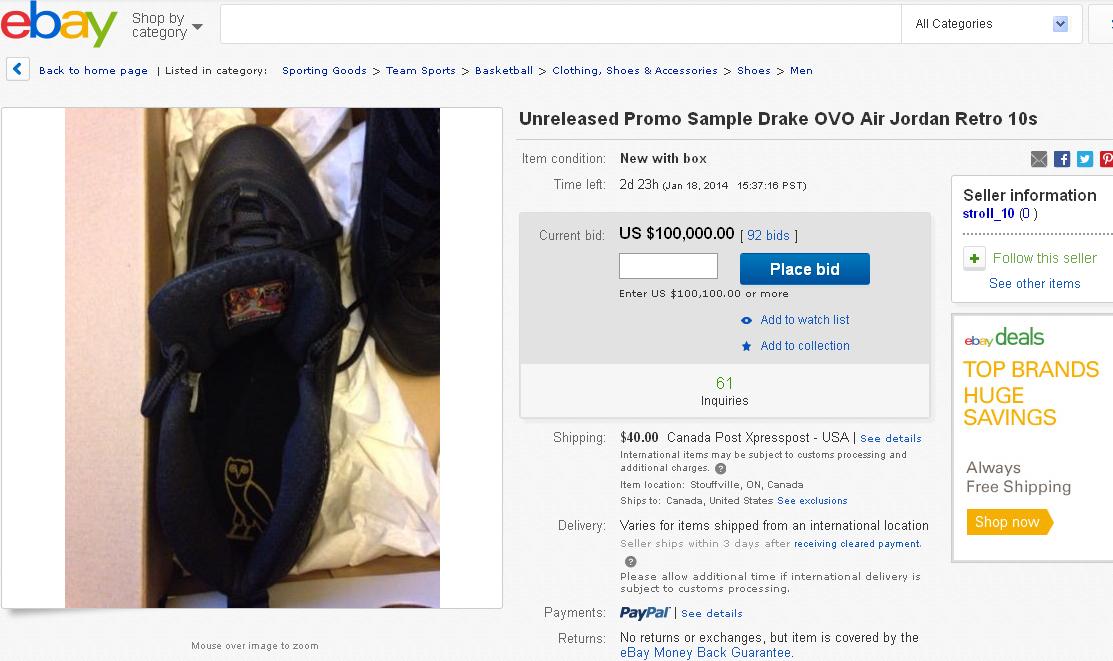Click the green plus Follow seller icon

tap(975, 258)
